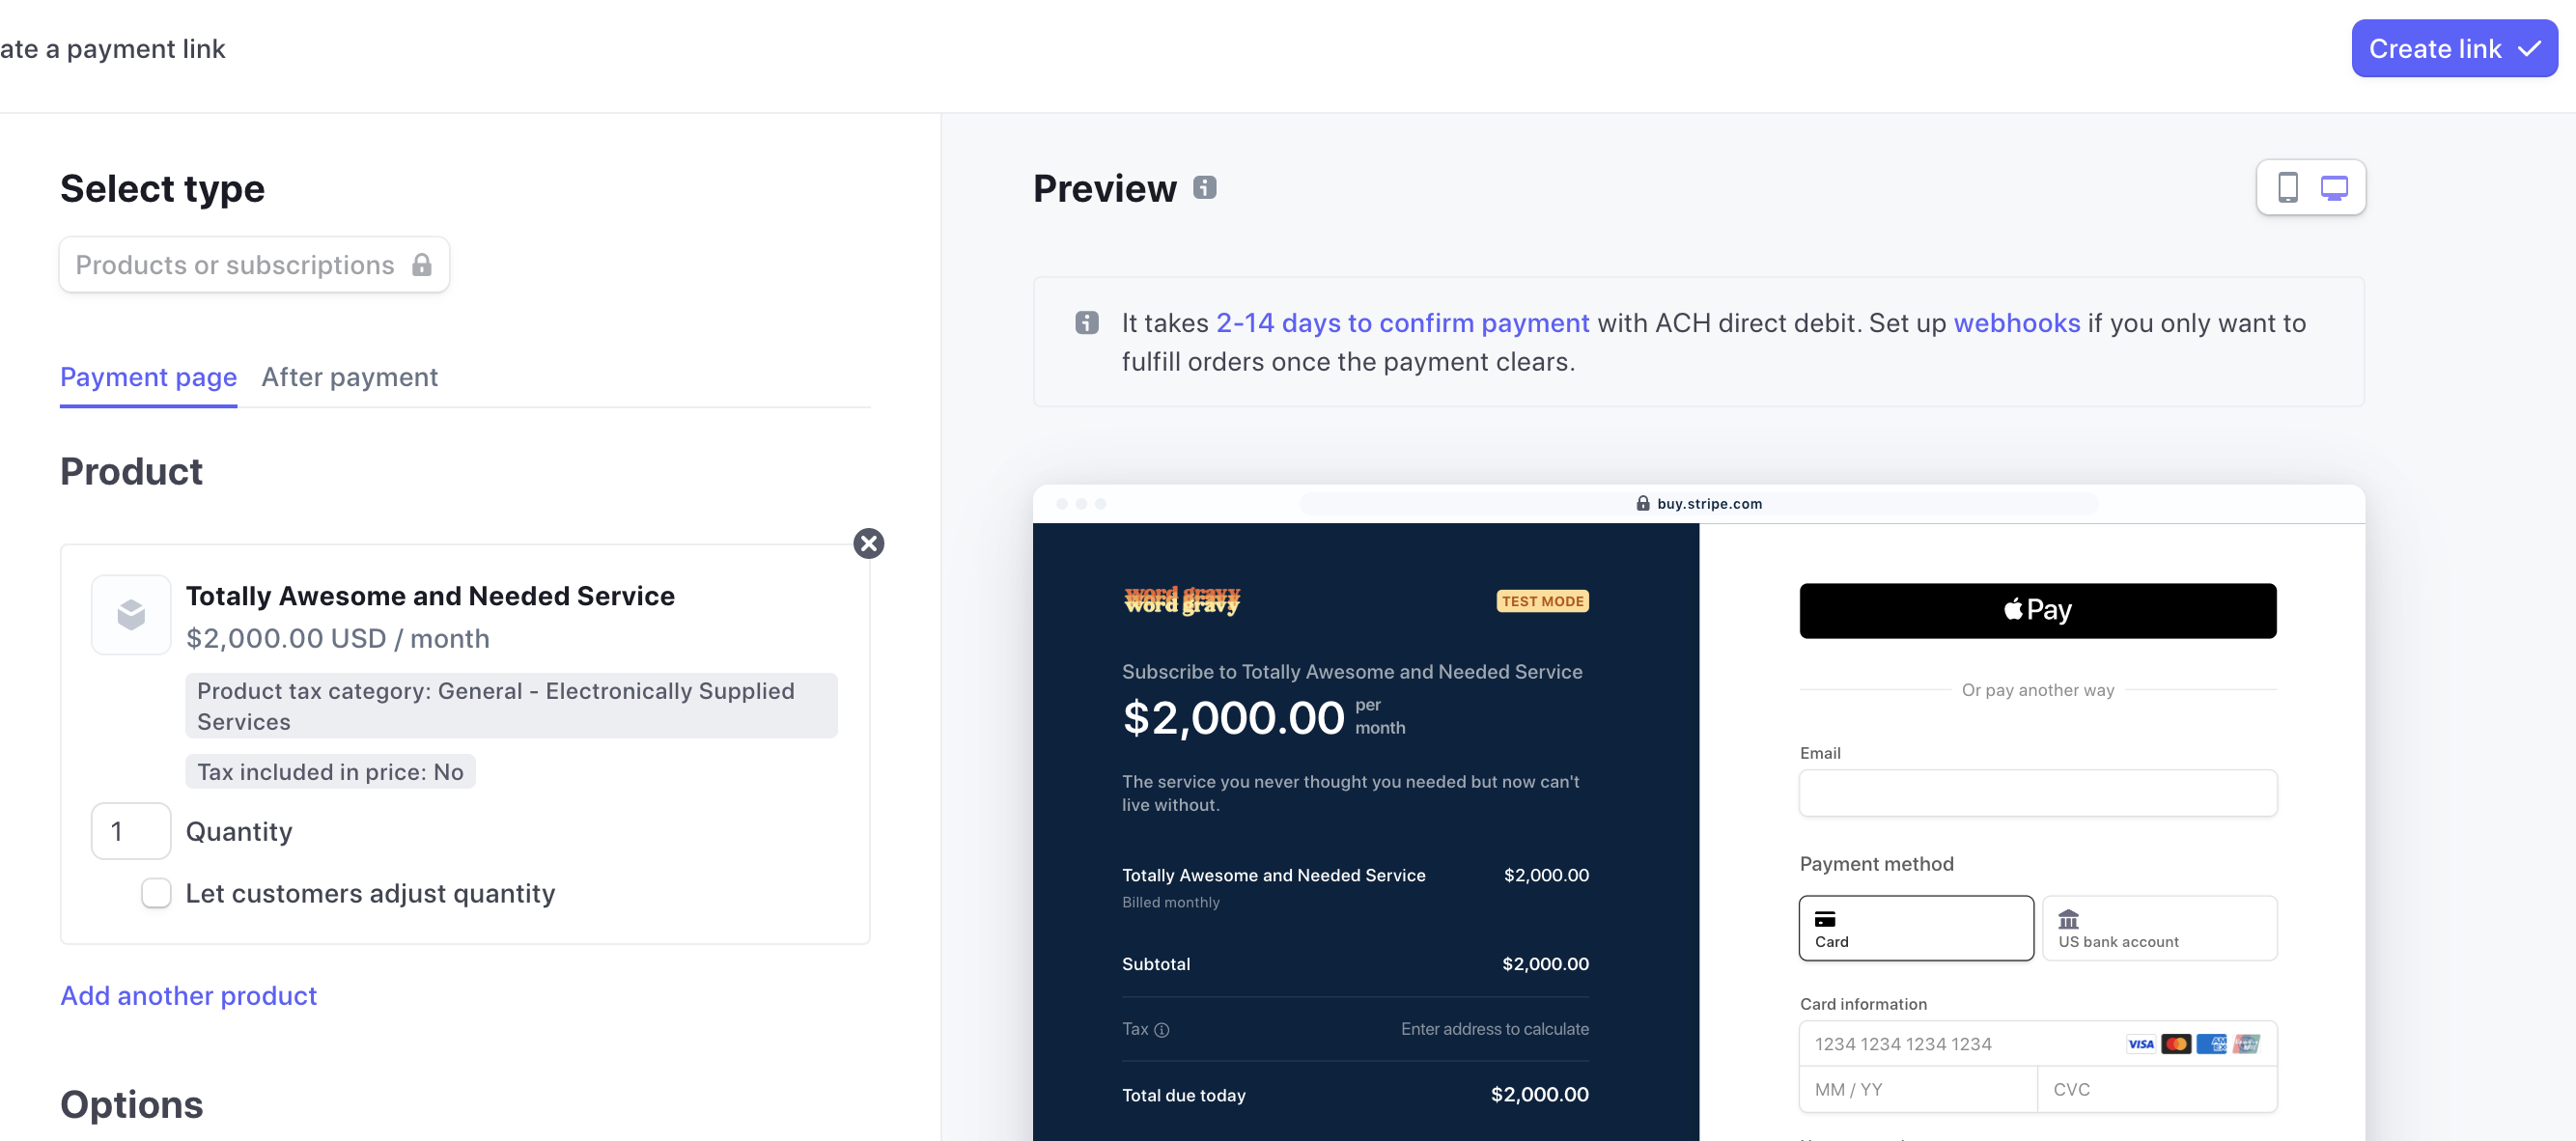Viewport: 2576px width, 1141px height.
Task: Click the Apple Pay button in preview
Action: [2037, 611]
